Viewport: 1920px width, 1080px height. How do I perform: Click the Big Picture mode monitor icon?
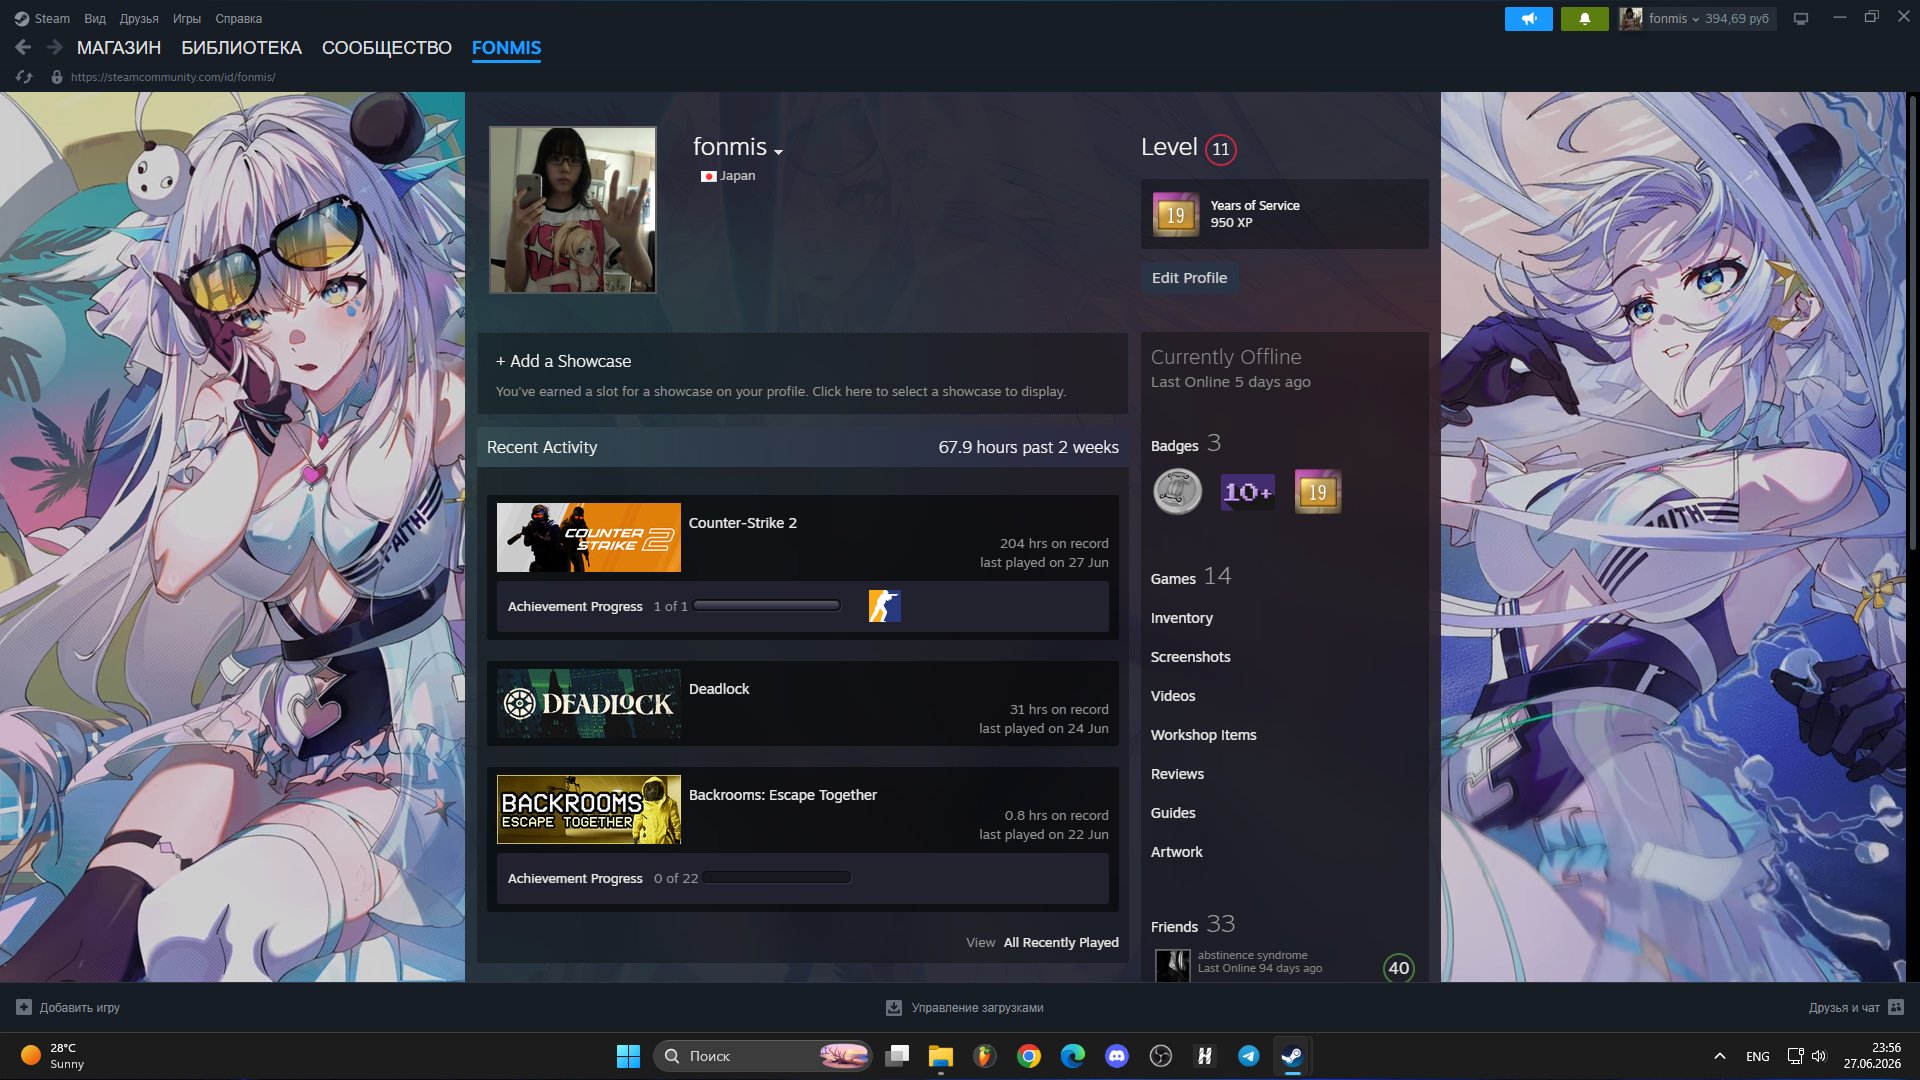1801,18
